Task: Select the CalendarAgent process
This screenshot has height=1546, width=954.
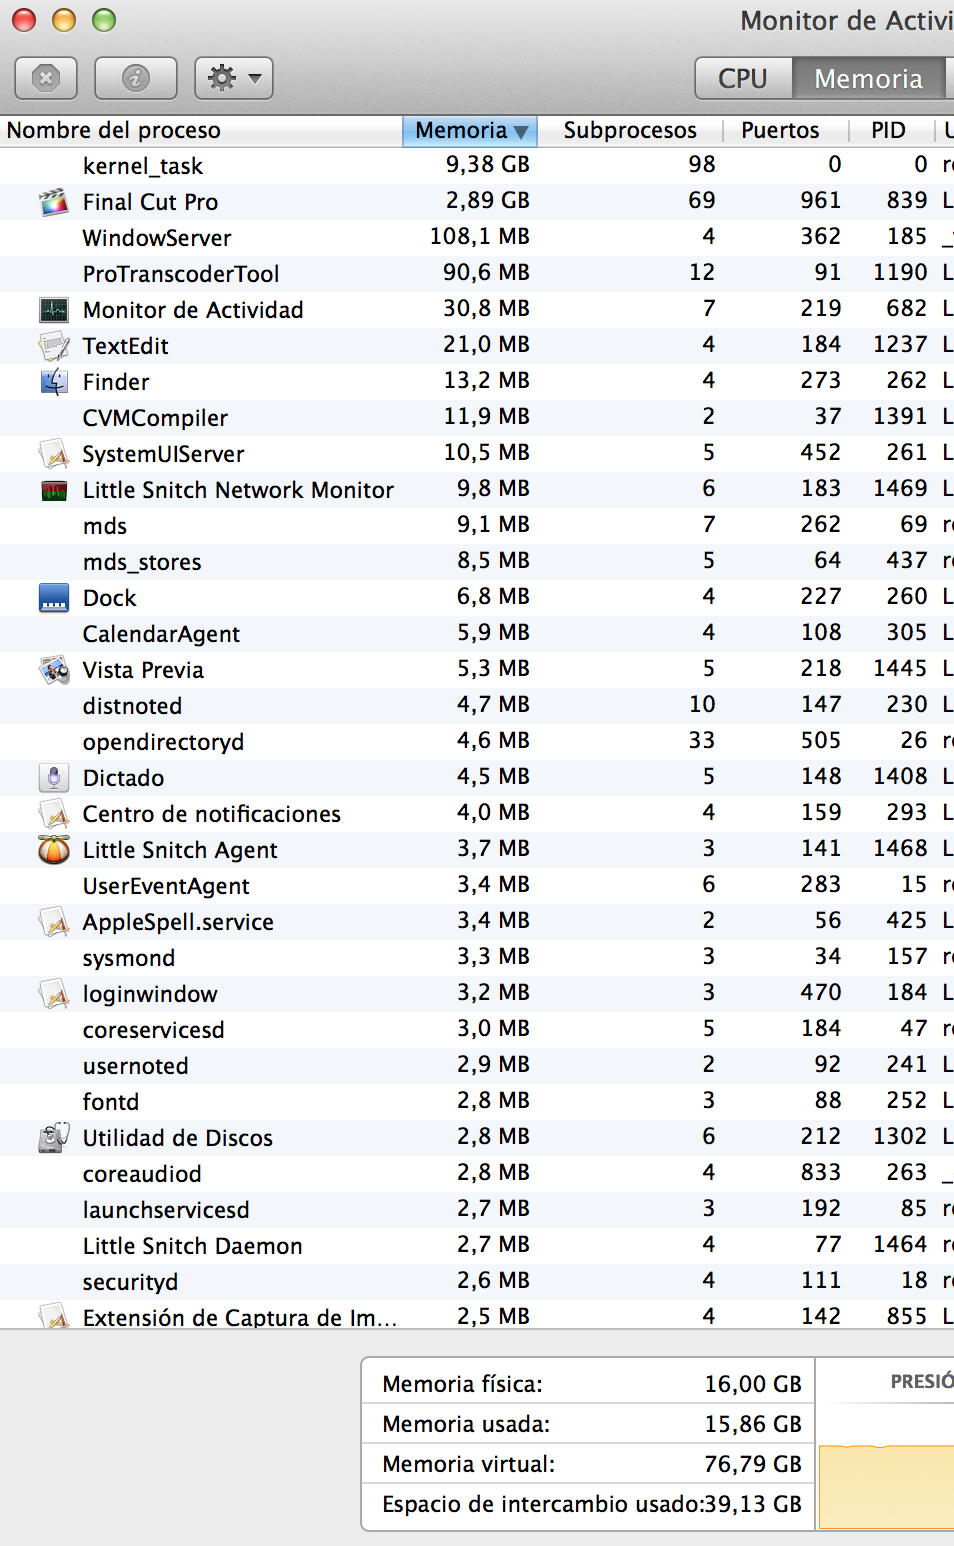Action: [477, 634]
